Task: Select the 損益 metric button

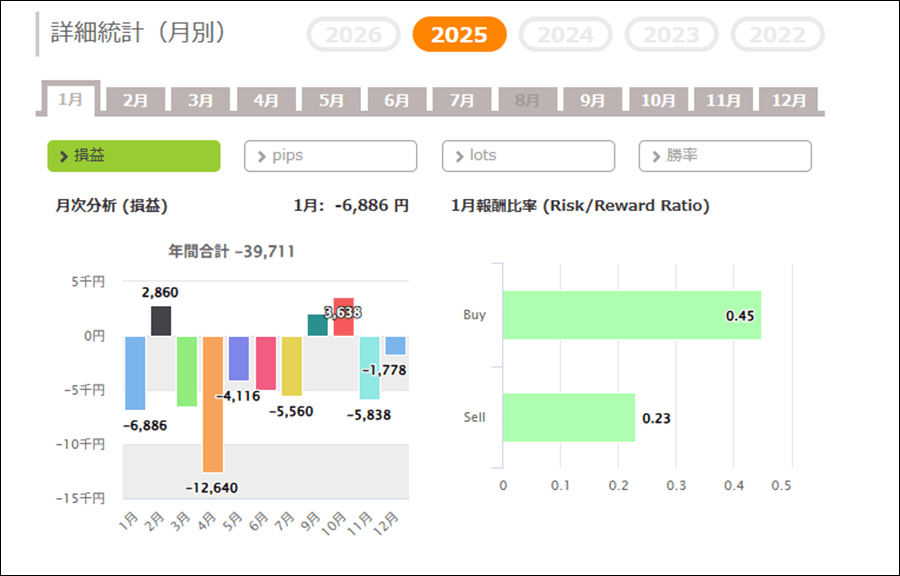Action: [x=133, y=156]
